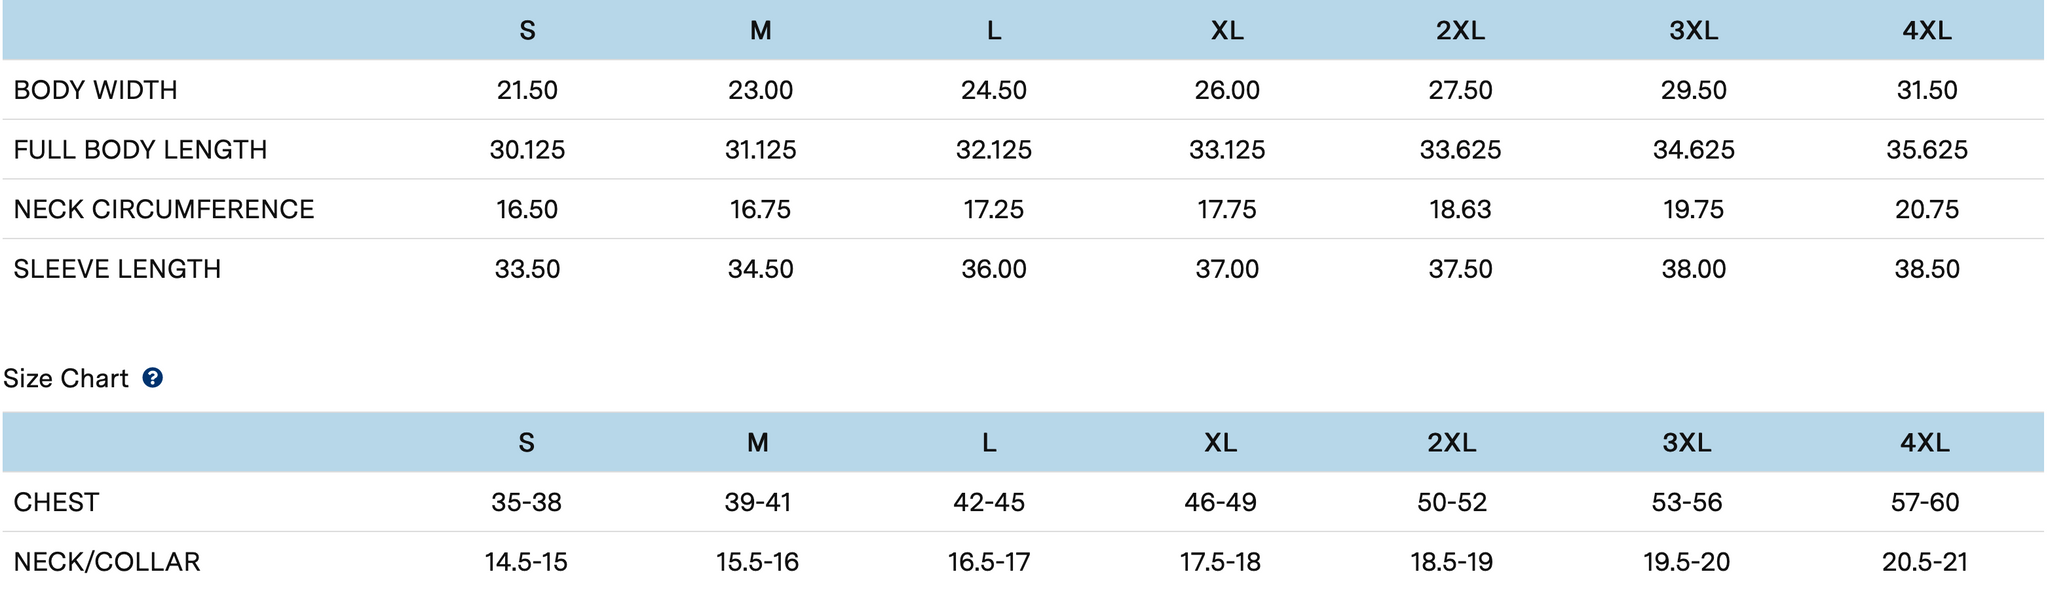The height and width of the screenshot is (595, 2048).
Task: Select the 35.625 full body length cell
Action: pyautogui.click(x=1927, y=150)
